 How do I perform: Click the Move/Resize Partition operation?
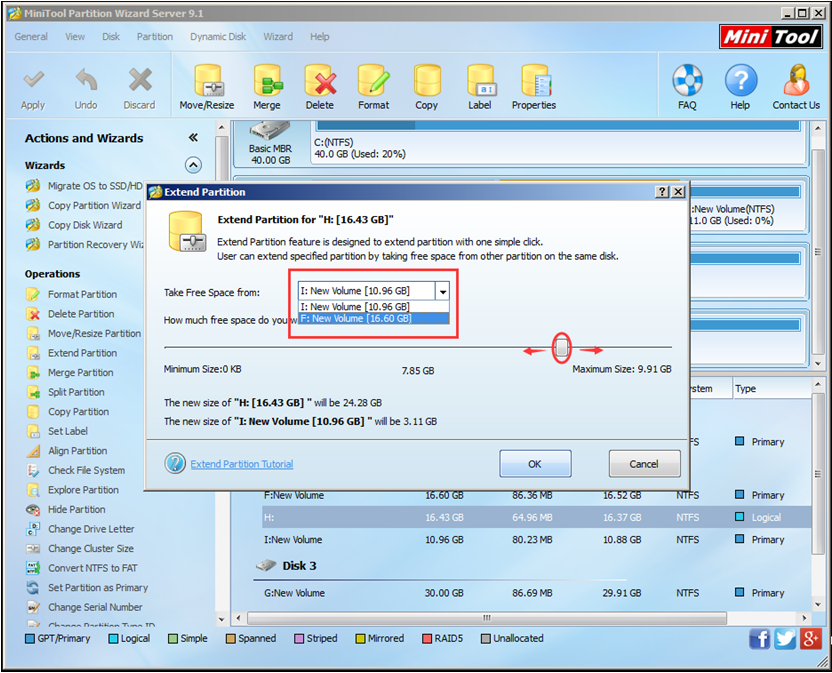(x=94, y=333)
